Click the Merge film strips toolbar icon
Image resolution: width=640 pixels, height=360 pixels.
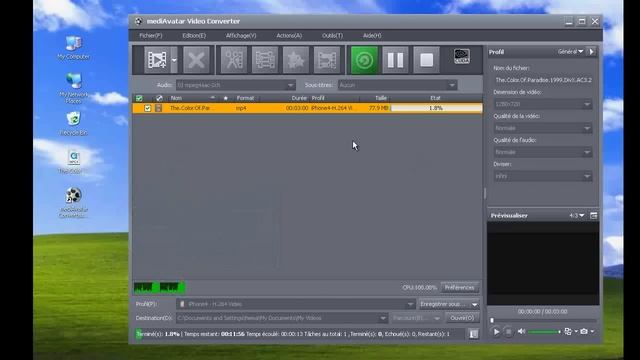[265, 60]
